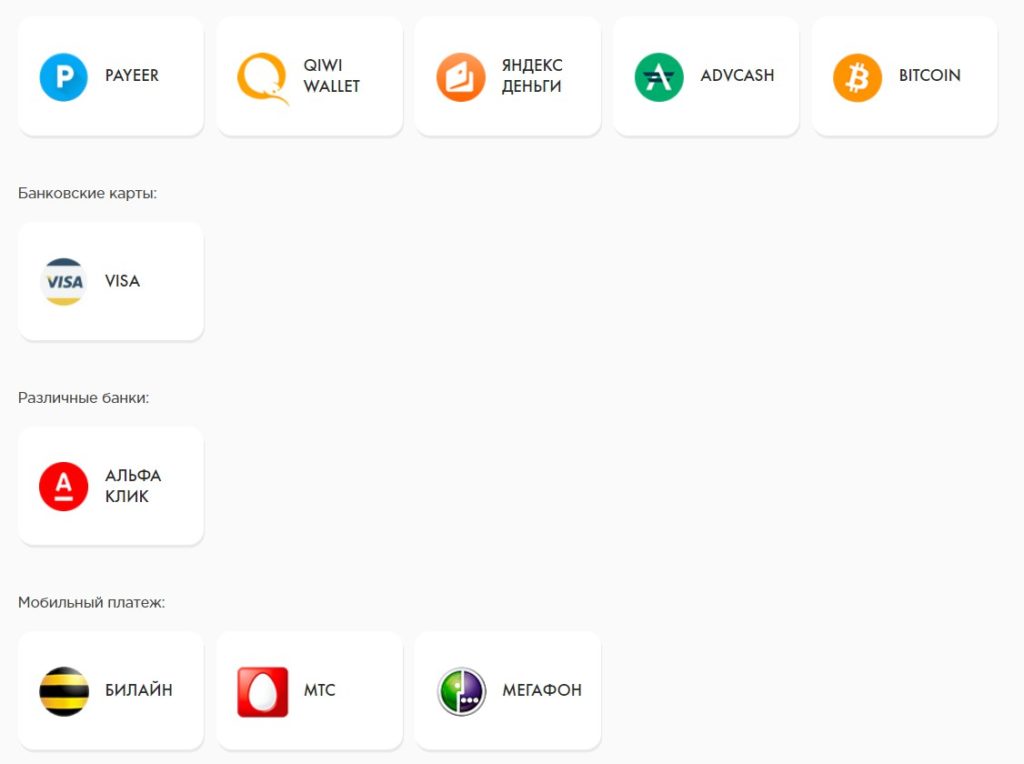
Task: Select ЯНДЕКС ДЕНЬГИ payment text
Action: pos(532,76)
